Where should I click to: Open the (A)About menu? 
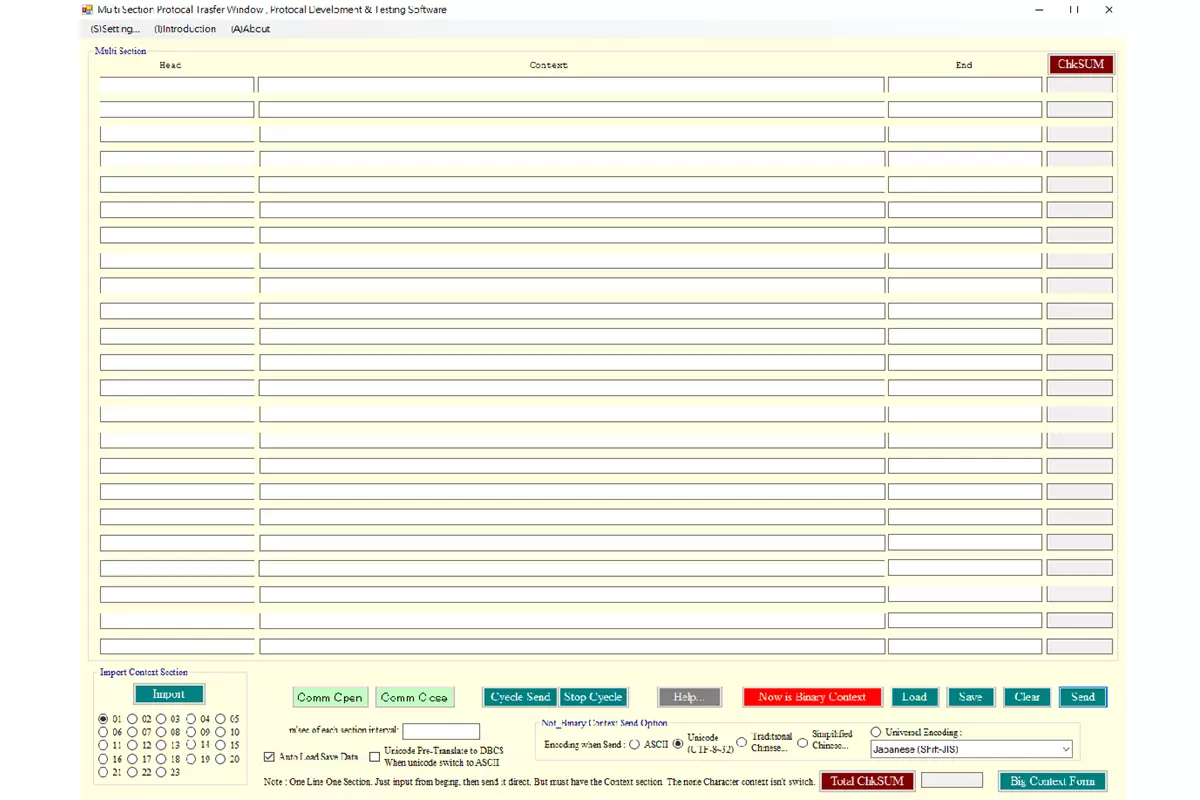coord(250,29)
